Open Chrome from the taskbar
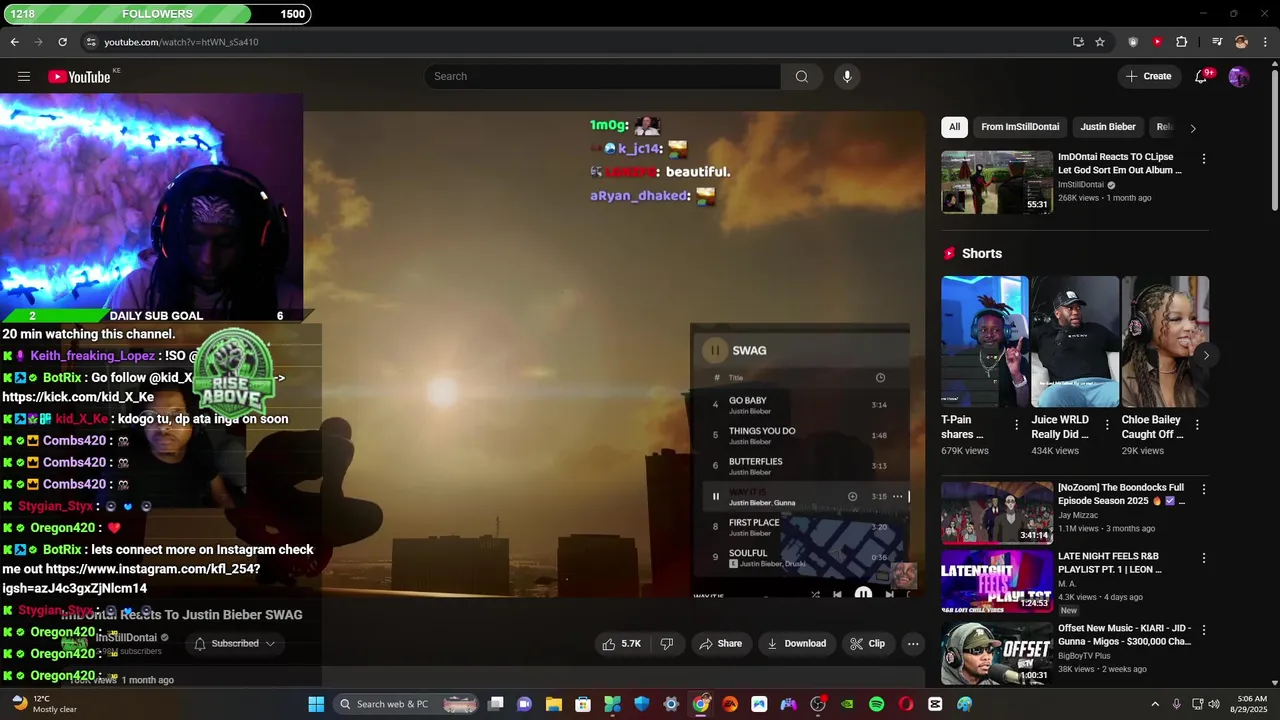The height and width of the screenshot is (720, 1280). [701, 704]
